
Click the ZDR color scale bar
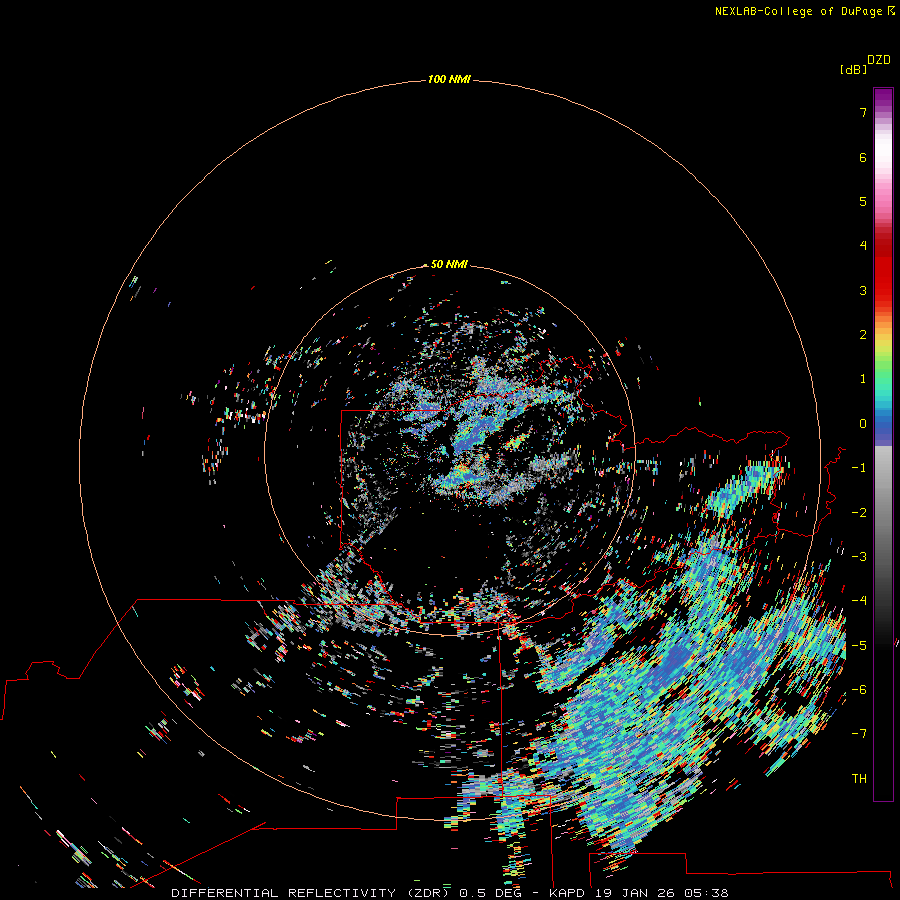point(883,444)
